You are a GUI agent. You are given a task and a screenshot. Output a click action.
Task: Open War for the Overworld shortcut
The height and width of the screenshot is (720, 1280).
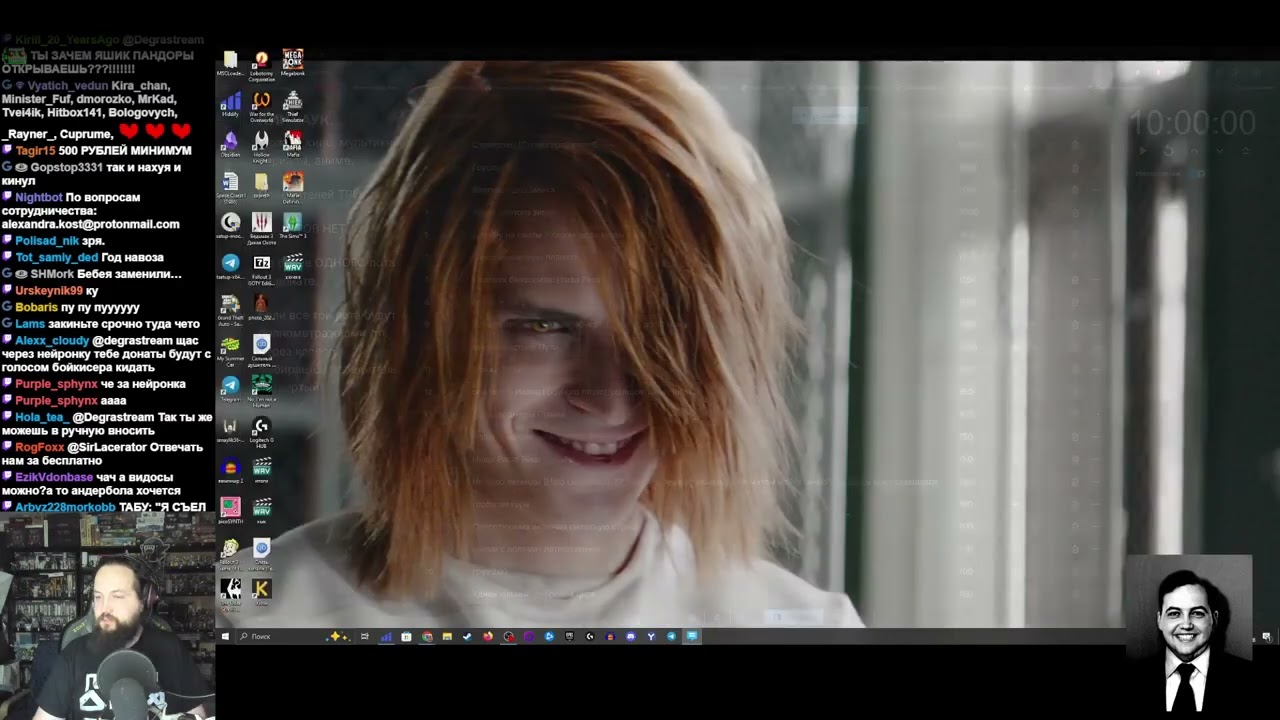pos(261,102)
